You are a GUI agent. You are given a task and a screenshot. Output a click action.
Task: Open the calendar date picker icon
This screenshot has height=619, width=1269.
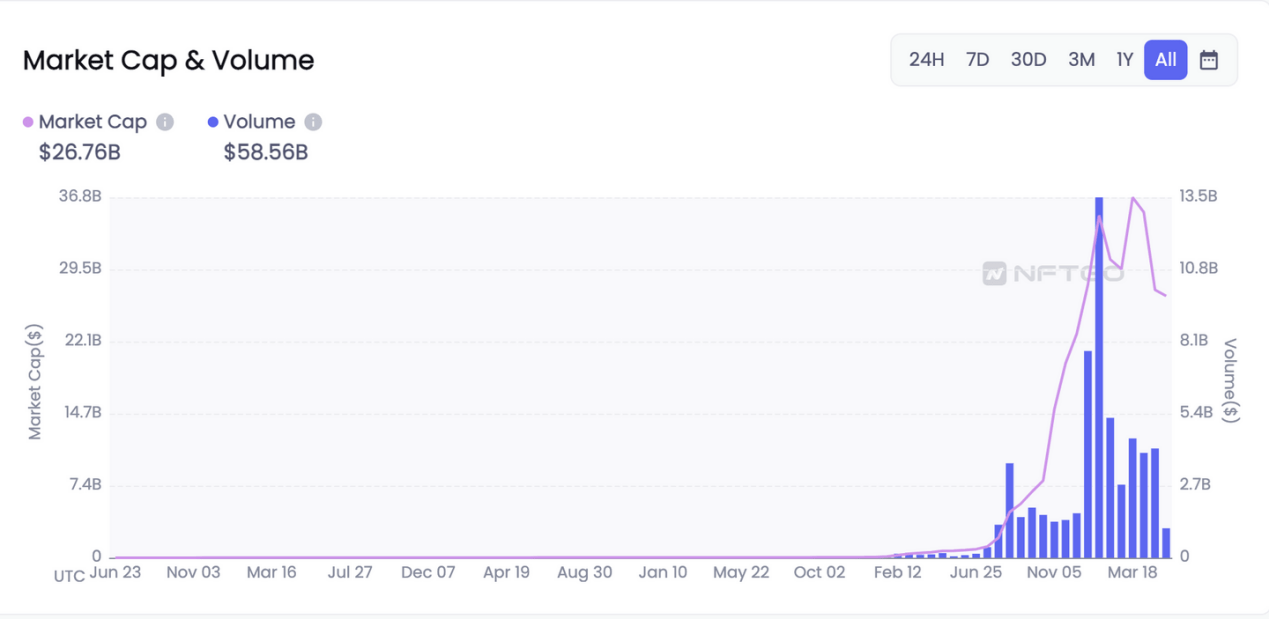[1208, 60]
